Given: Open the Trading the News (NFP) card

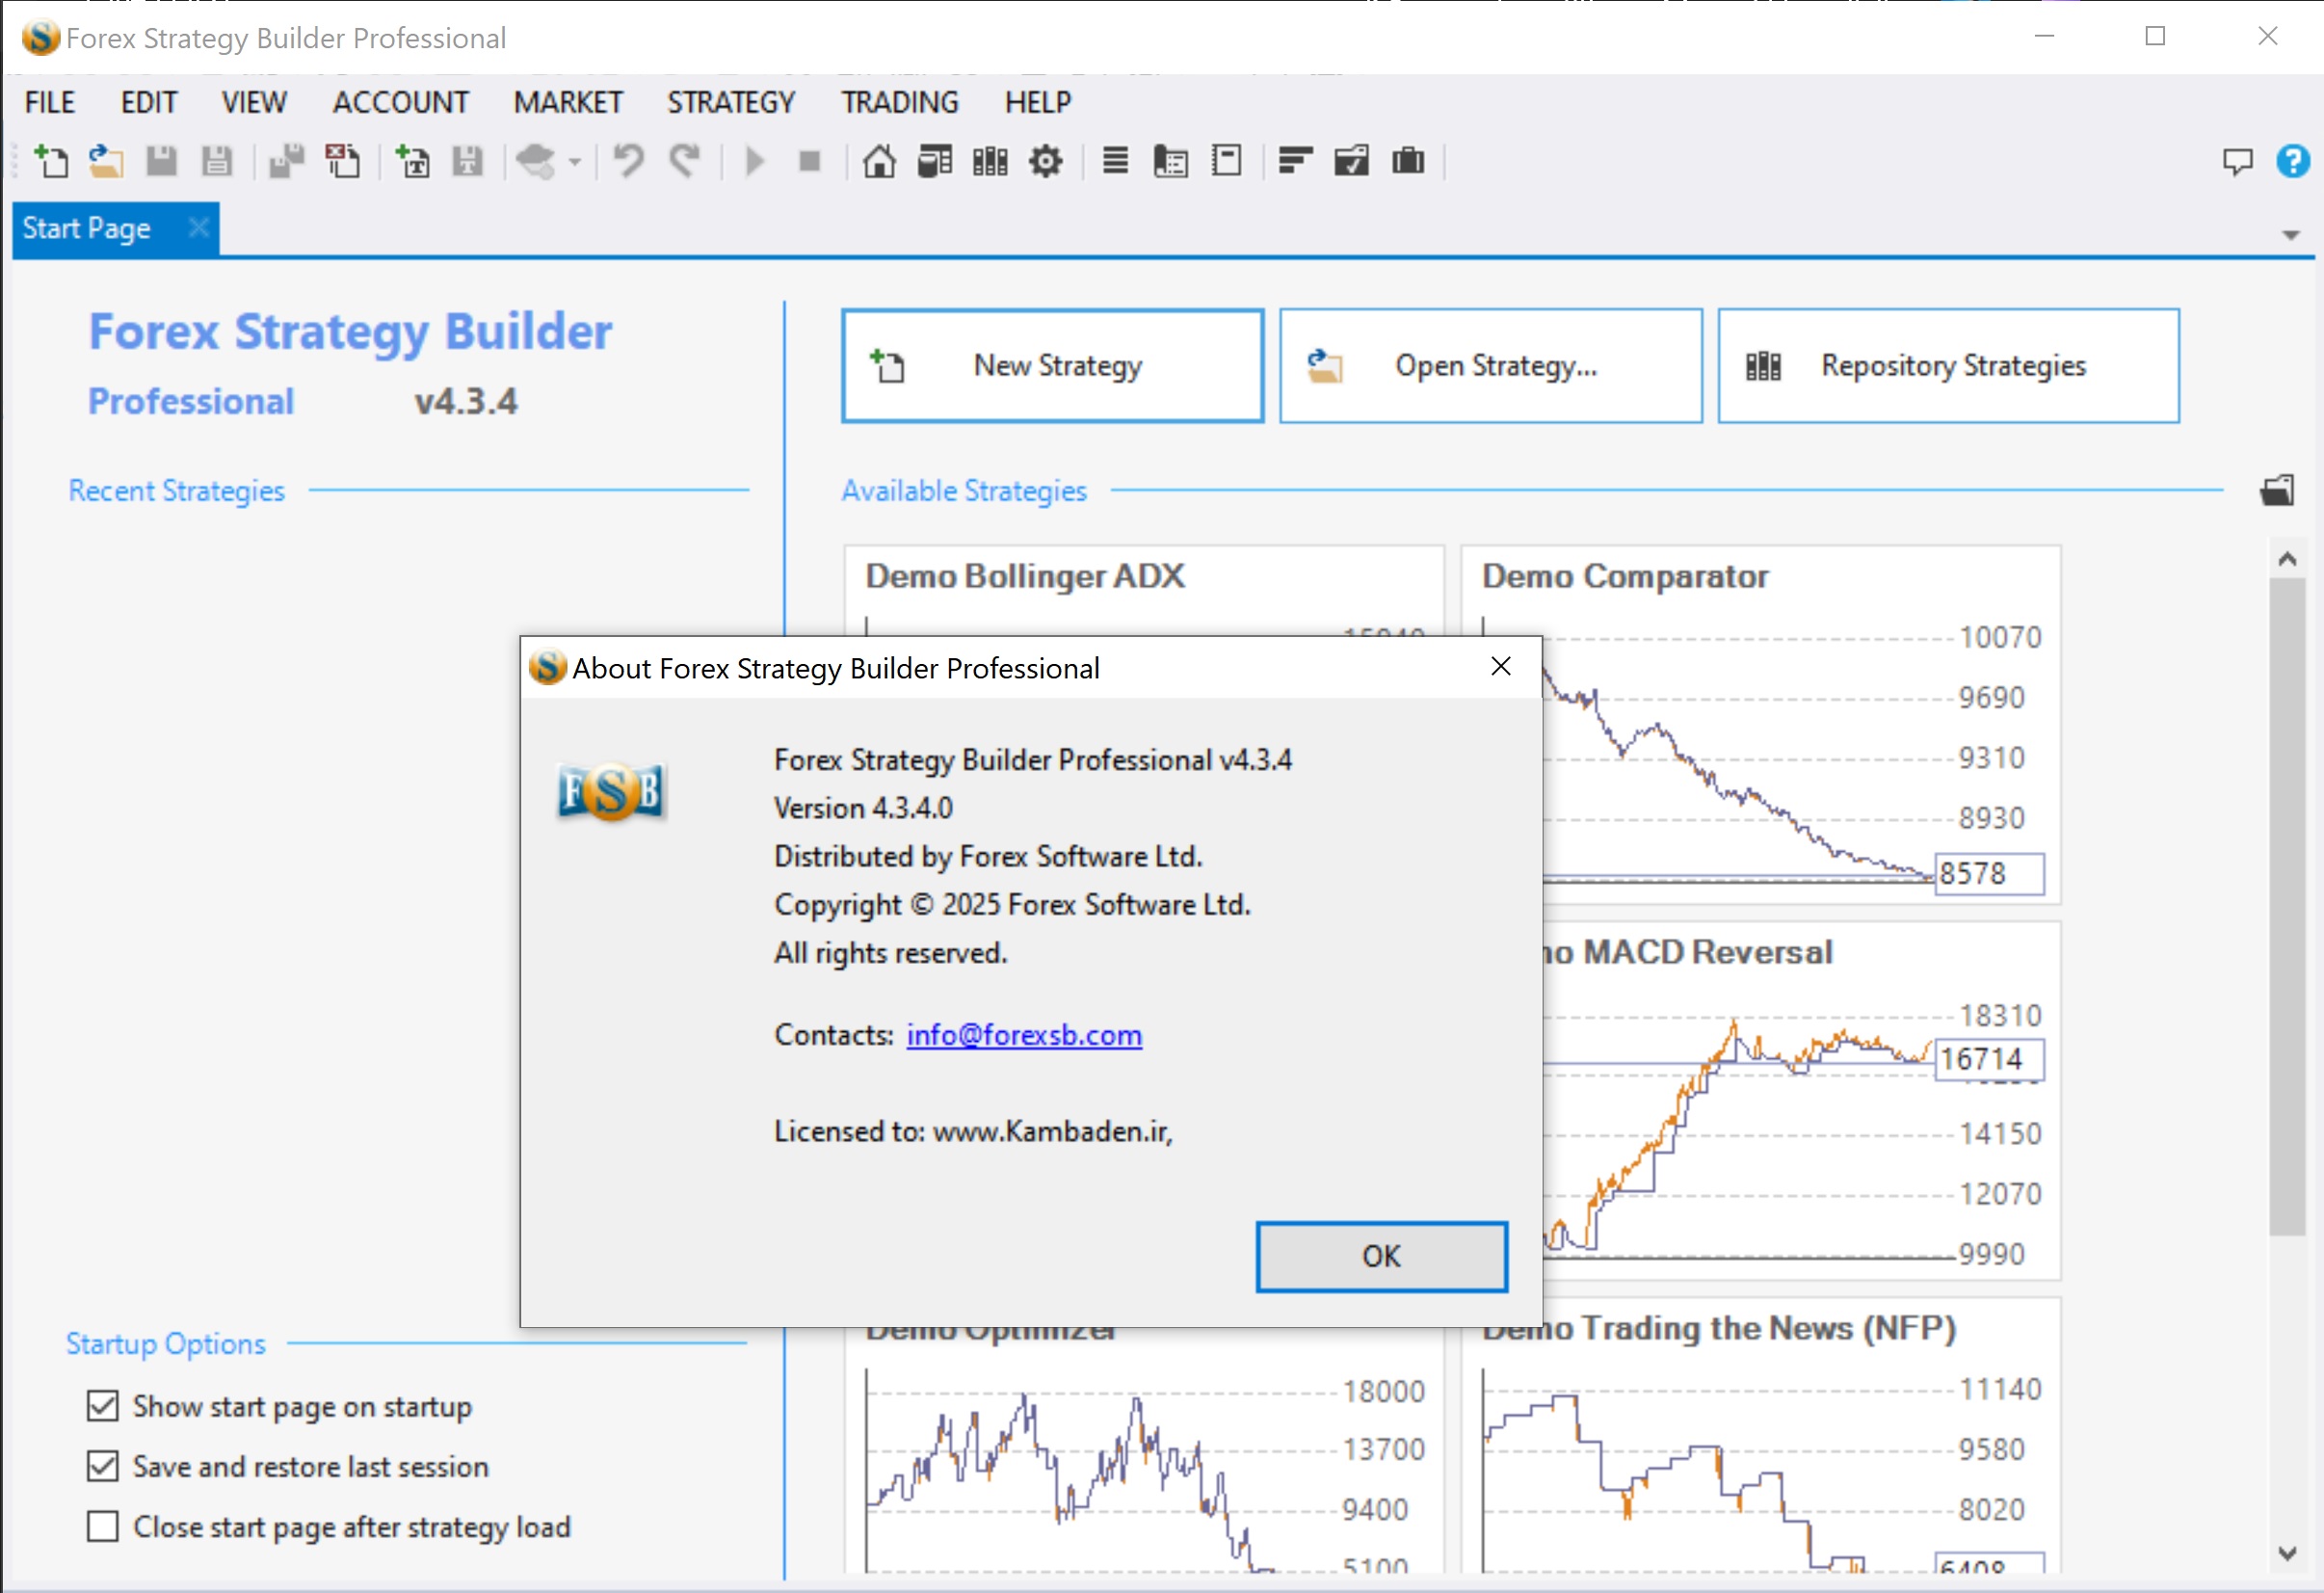Looking at the screenshot, I should 1760,1436.
